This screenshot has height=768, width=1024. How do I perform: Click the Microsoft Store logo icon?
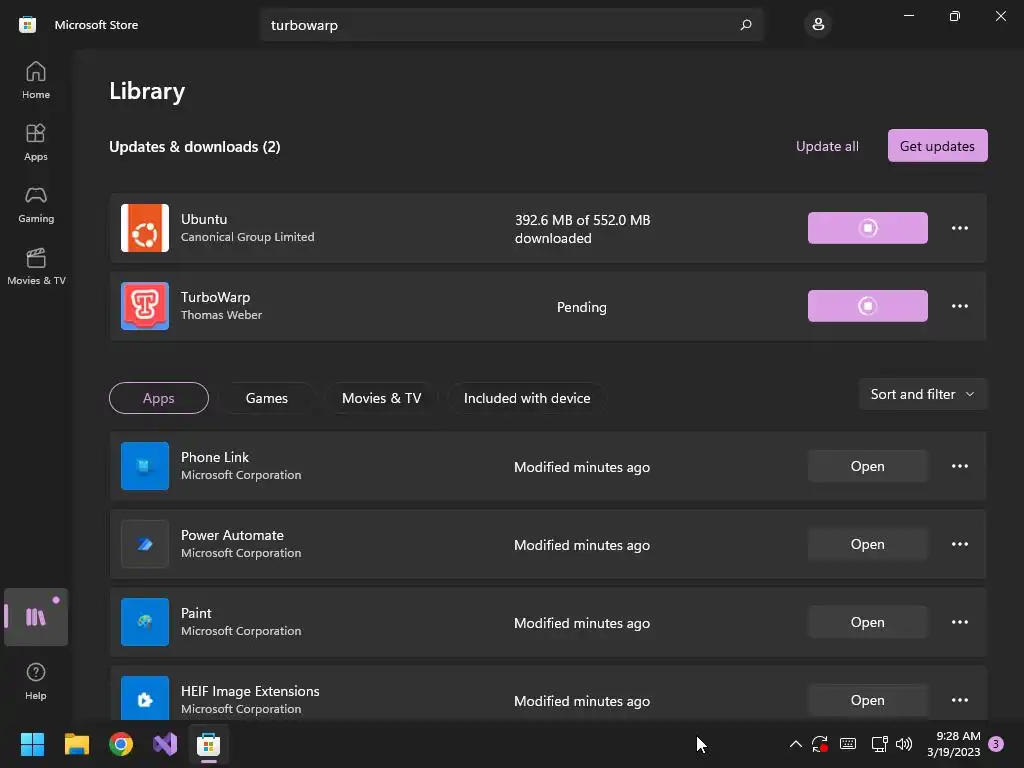[27, 25]
